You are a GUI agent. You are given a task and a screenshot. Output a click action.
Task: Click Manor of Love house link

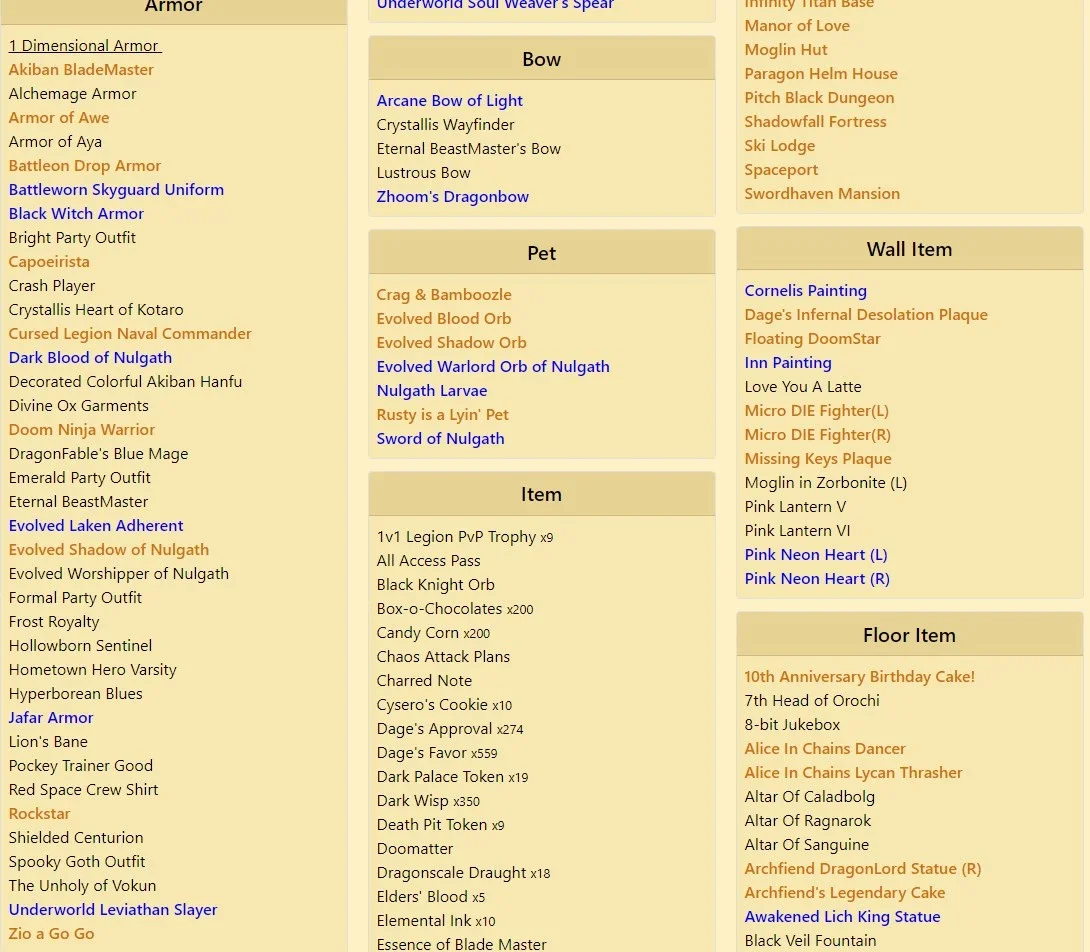coord(797,26)
